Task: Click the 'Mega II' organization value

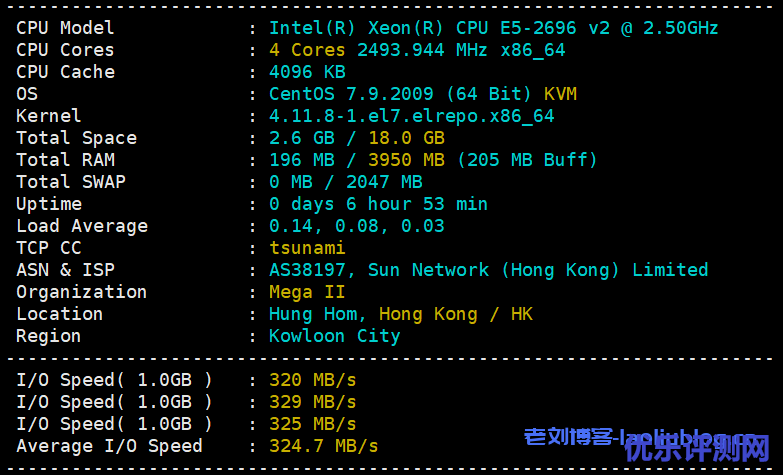Action: click(307, 292)
